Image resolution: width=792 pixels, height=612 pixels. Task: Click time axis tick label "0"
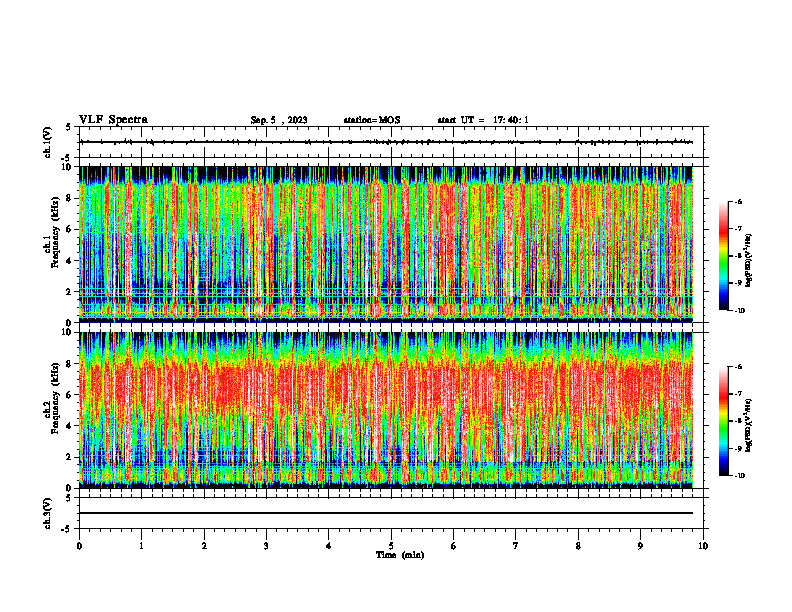[79, 546]
